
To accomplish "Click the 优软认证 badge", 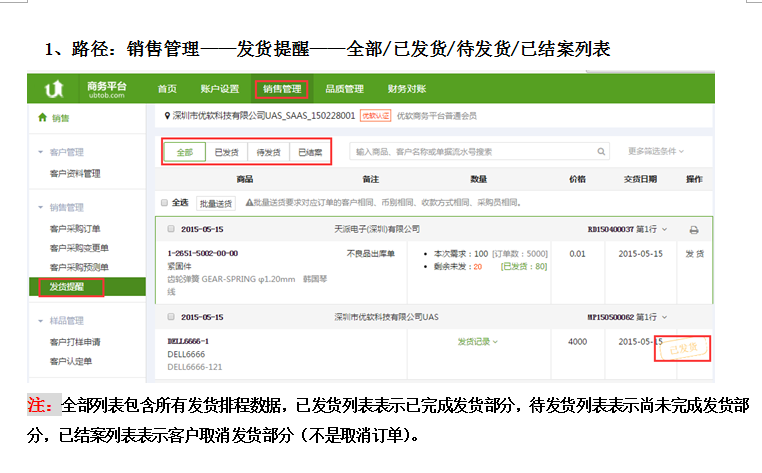I will coord(373,116).
